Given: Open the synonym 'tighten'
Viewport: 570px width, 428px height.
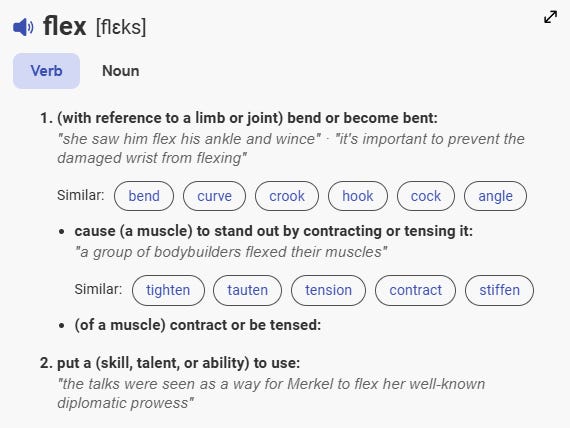Looking at the screenshot, I should [x=168, y=290].
